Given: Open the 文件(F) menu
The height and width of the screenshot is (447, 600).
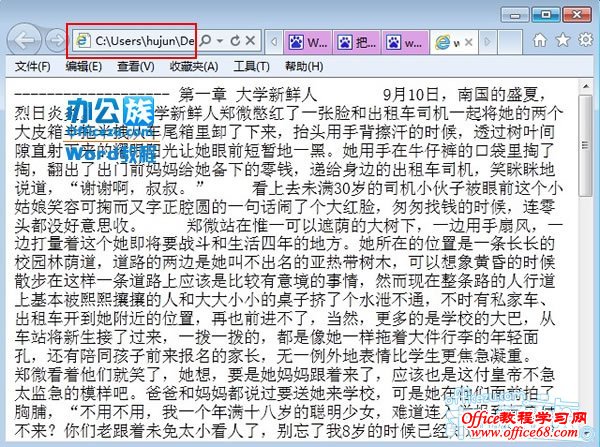Looking at the screenshot, I should point(33,67).
